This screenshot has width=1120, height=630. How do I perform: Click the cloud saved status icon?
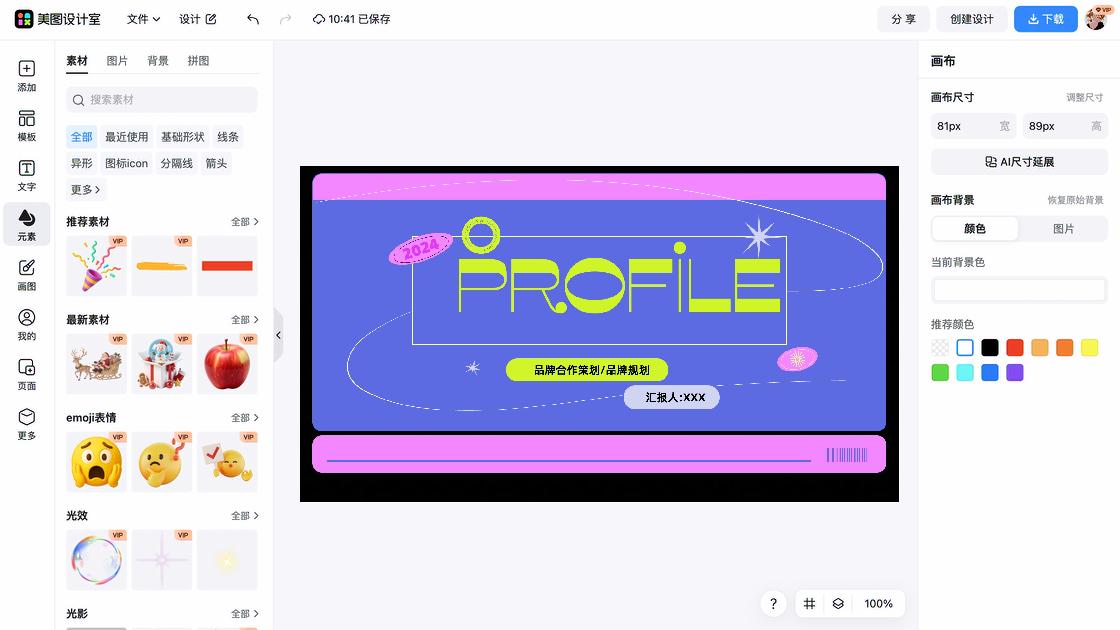click(x=319, y=19)
